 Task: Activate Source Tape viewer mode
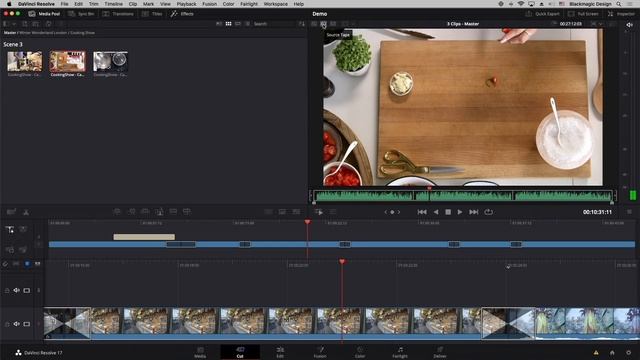pyautogui.click(x=323, y=24)
